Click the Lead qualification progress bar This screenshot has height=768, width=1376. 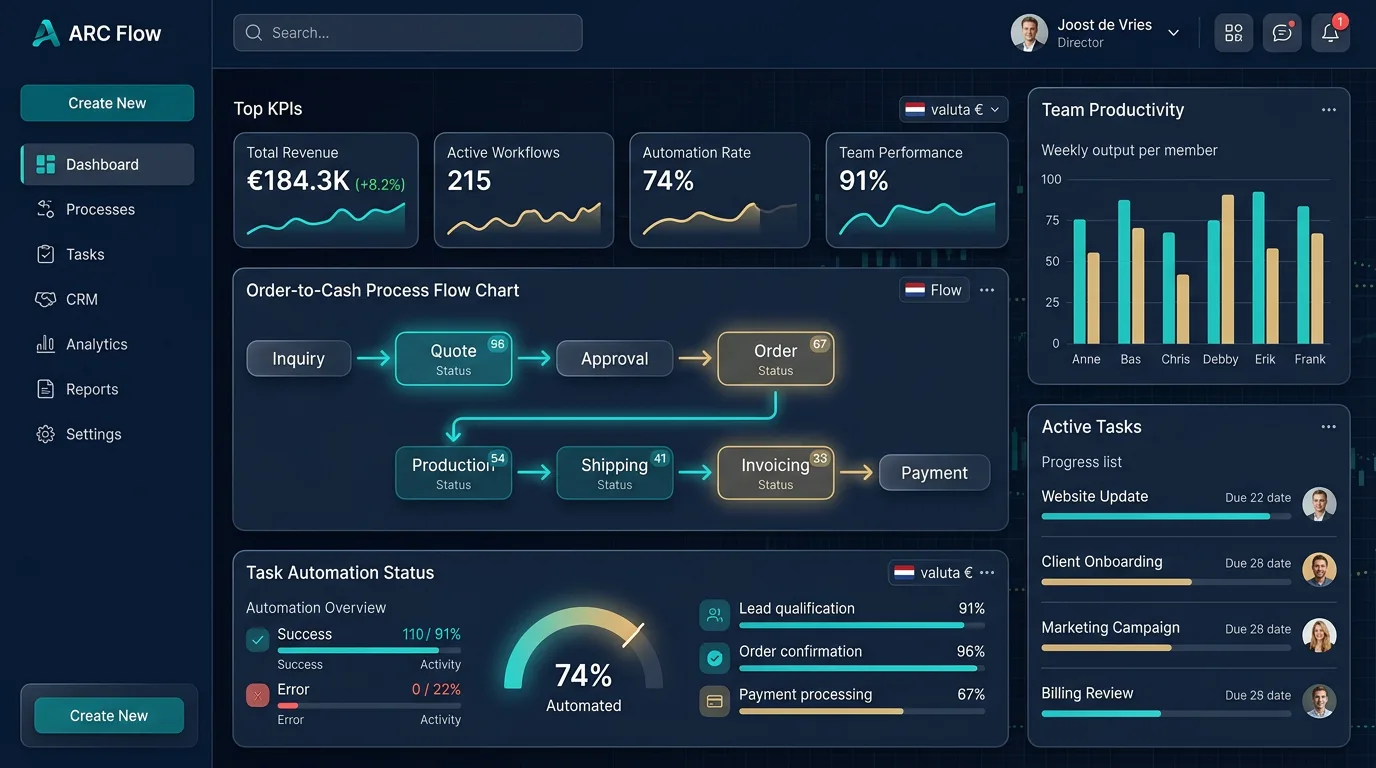862,626
